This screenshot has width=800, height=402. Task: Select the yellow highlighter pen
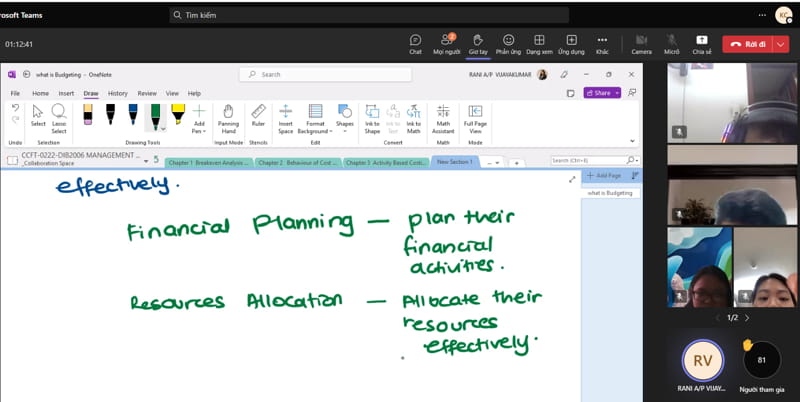[178, 115]
